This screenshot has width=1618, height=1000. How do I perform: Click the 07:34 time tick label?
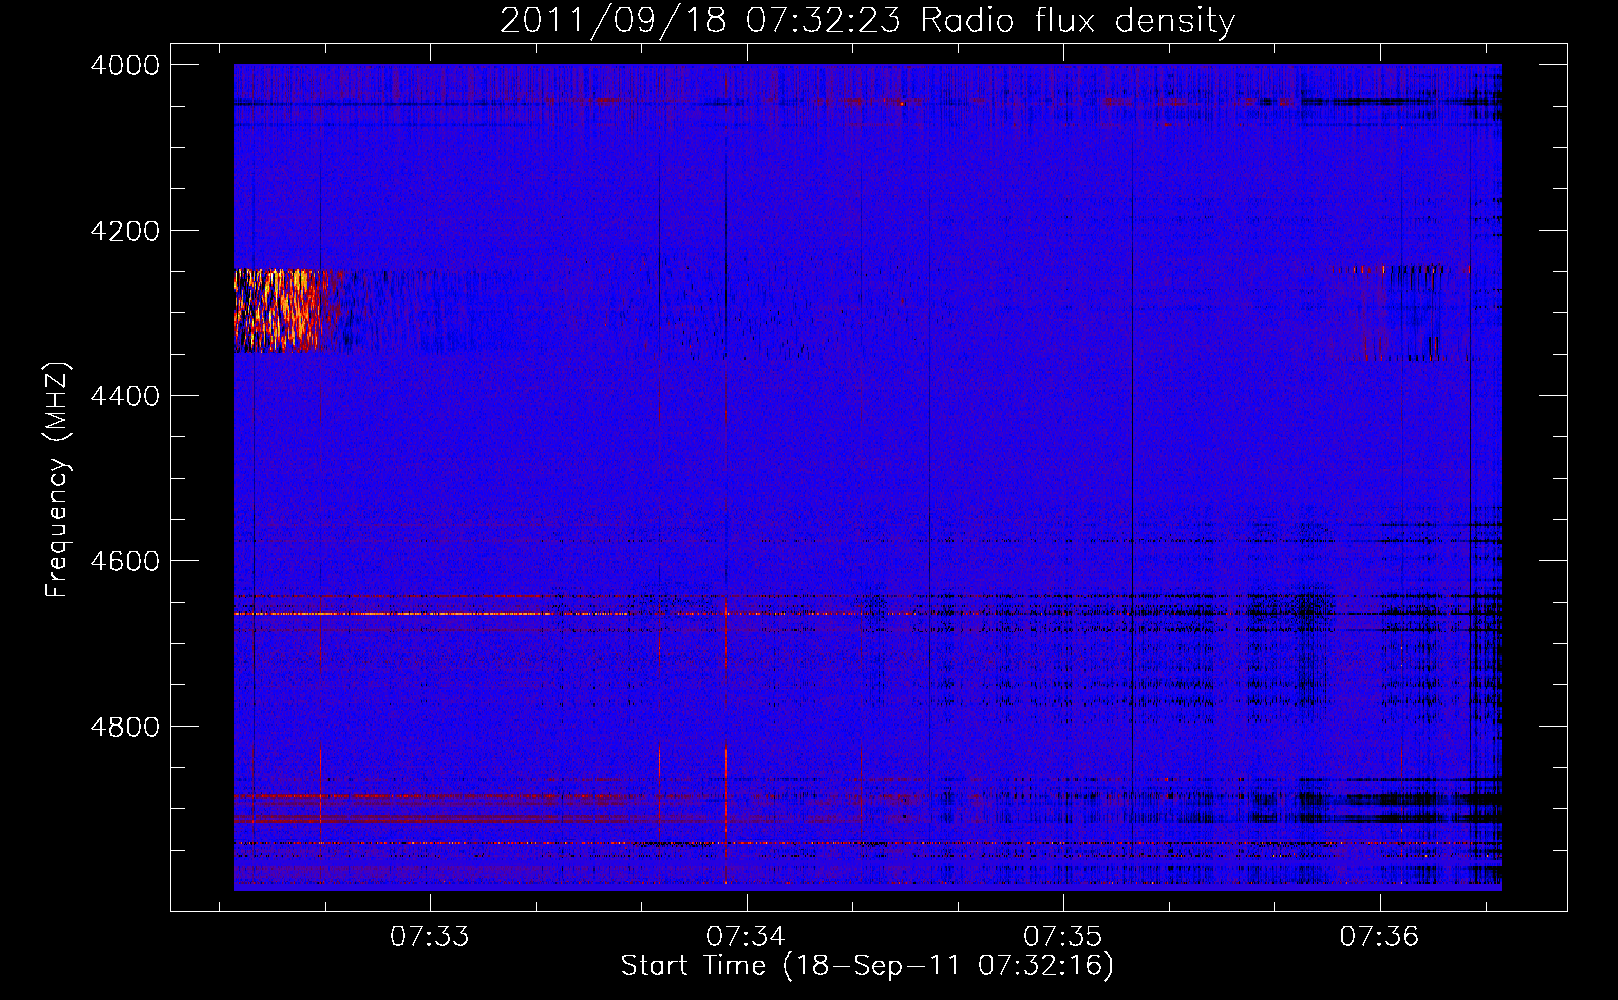(746, 936)
